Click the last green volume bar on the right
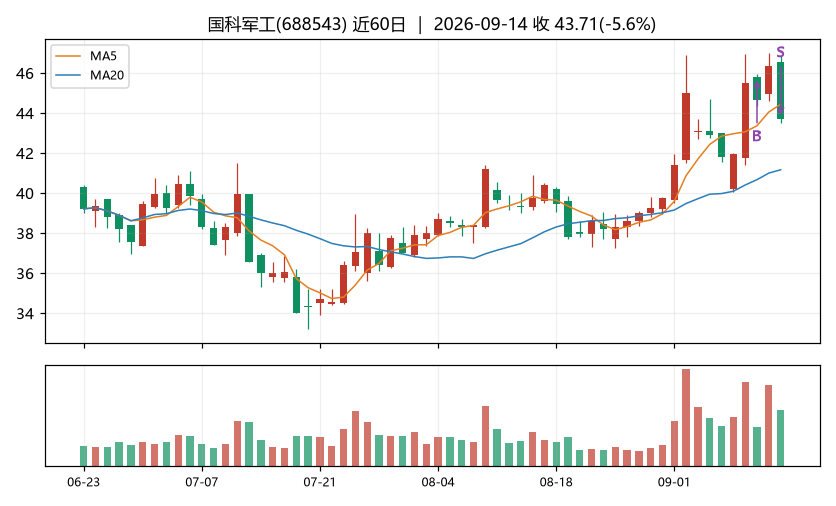836x506 pixels. tap(780, 438)
